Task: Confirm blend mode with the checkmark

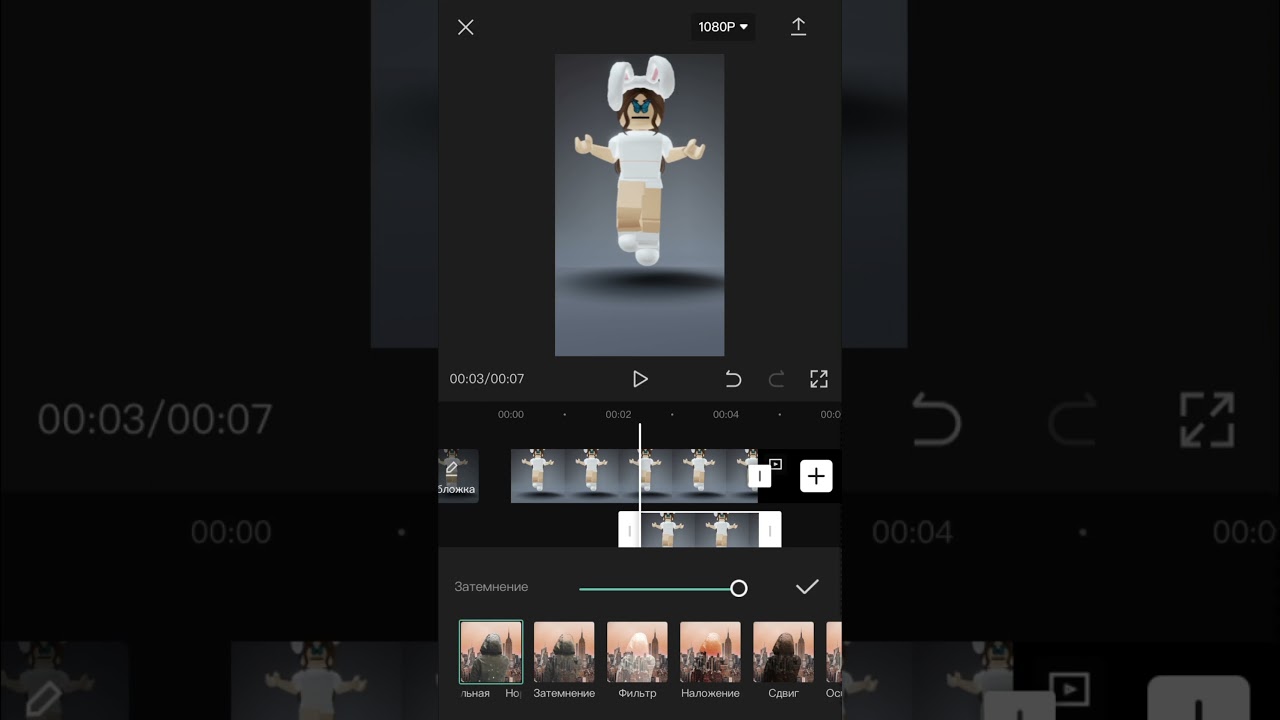Action: click(x=807, y=587)
